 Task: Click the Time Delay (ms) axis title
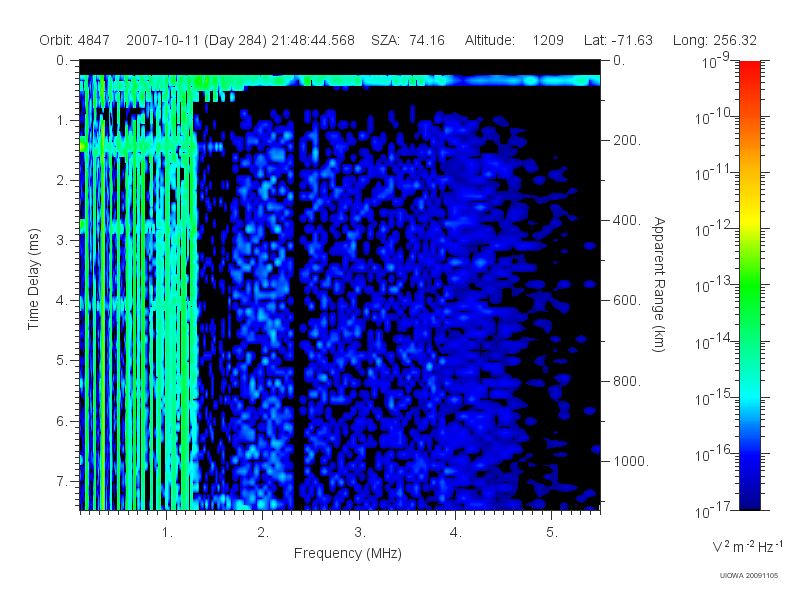(x=34, y=279)
